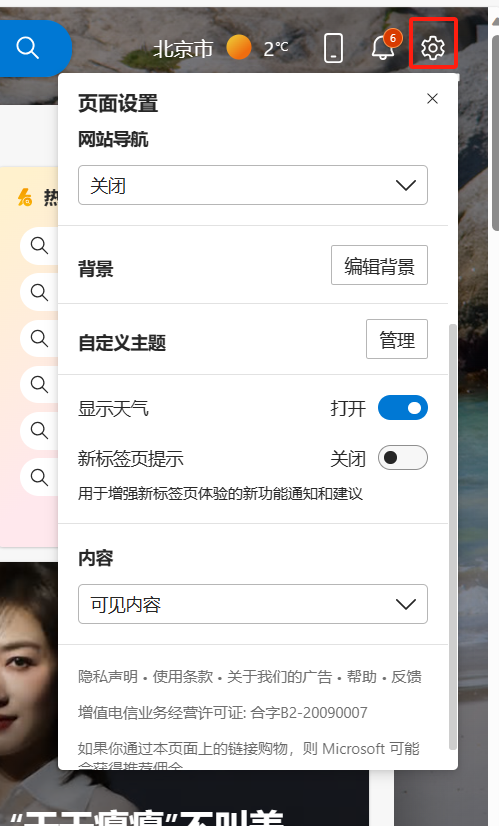Screen dimensions: 499x826
Task: Click the weather sun icon
Action: 239,47
